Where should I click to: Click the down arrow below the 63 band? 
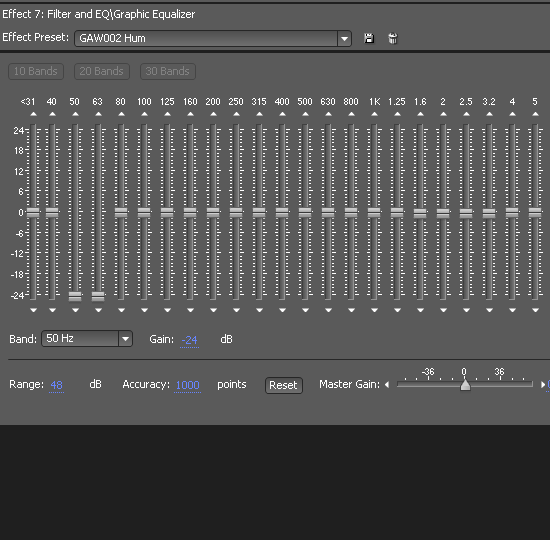pyautogui.click(x=98, y=310)
